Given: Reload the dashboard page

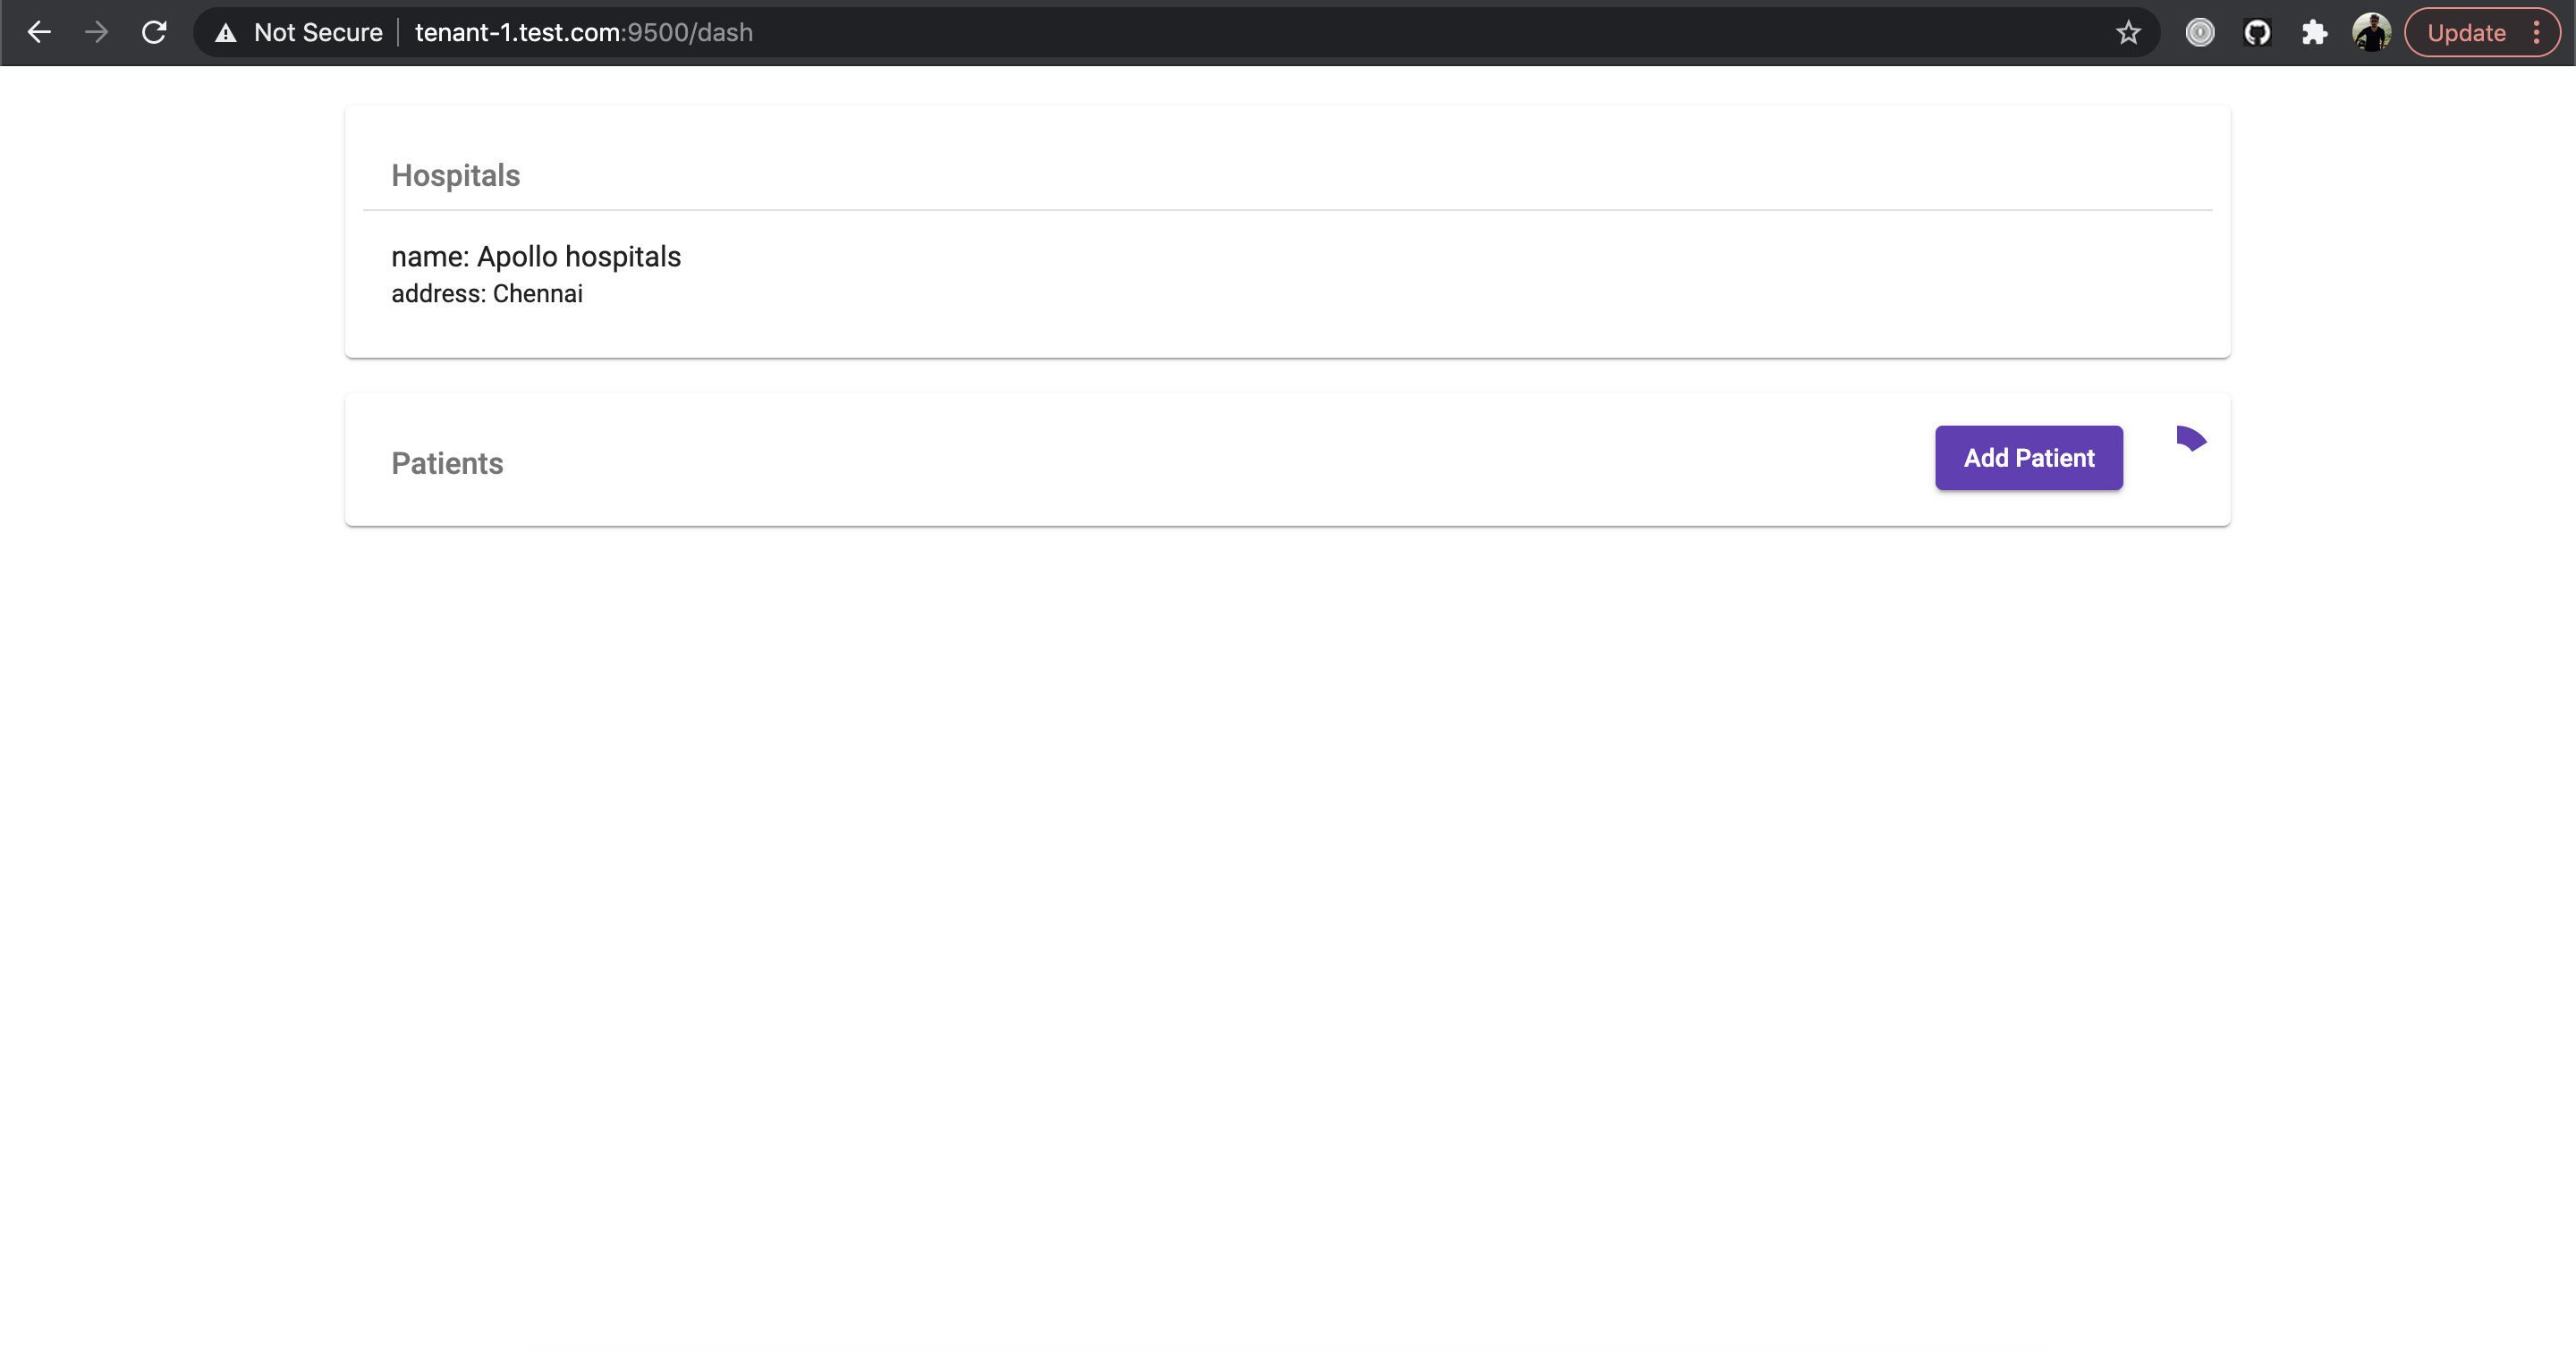Looking at the screenshot, I should pyautogui.click(x=154, y=32).
